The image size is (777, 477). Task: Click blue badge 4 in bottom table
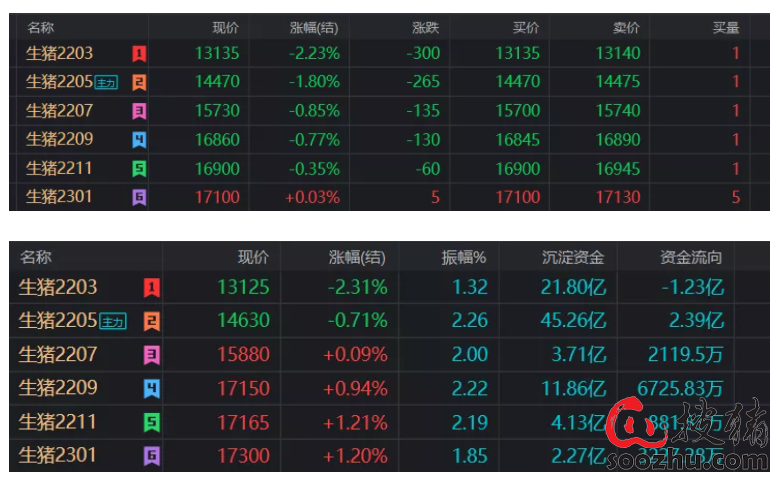click(x=152, y=388)
